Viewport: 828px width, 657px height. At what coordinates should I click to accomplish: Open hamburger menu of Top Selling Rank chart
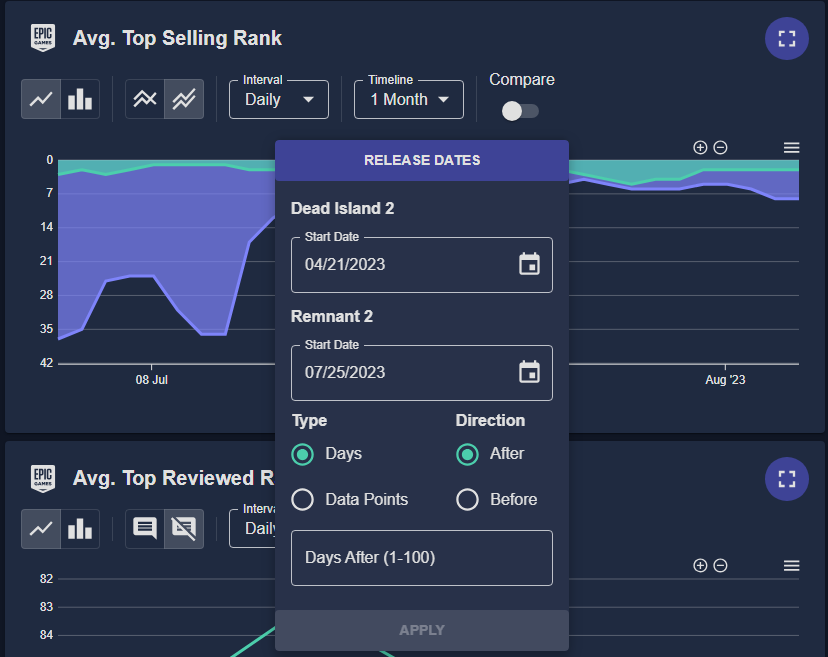click(791, 148)
